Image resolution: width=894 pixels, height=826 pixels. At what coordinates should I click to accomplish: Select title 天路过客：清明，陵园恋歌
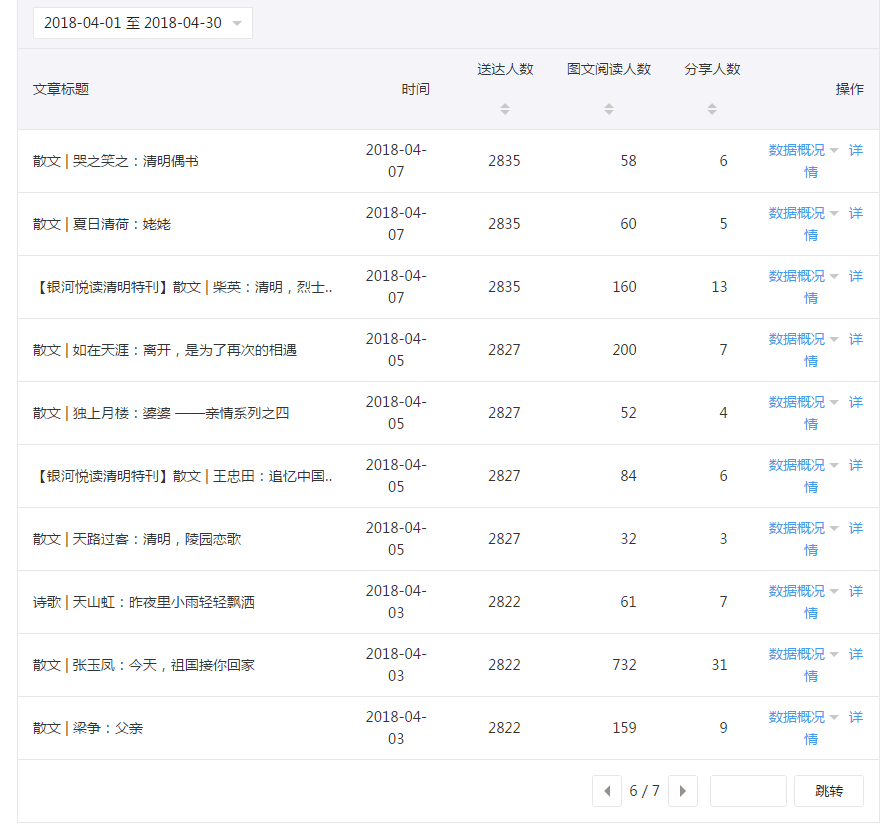tap(157, 539)
